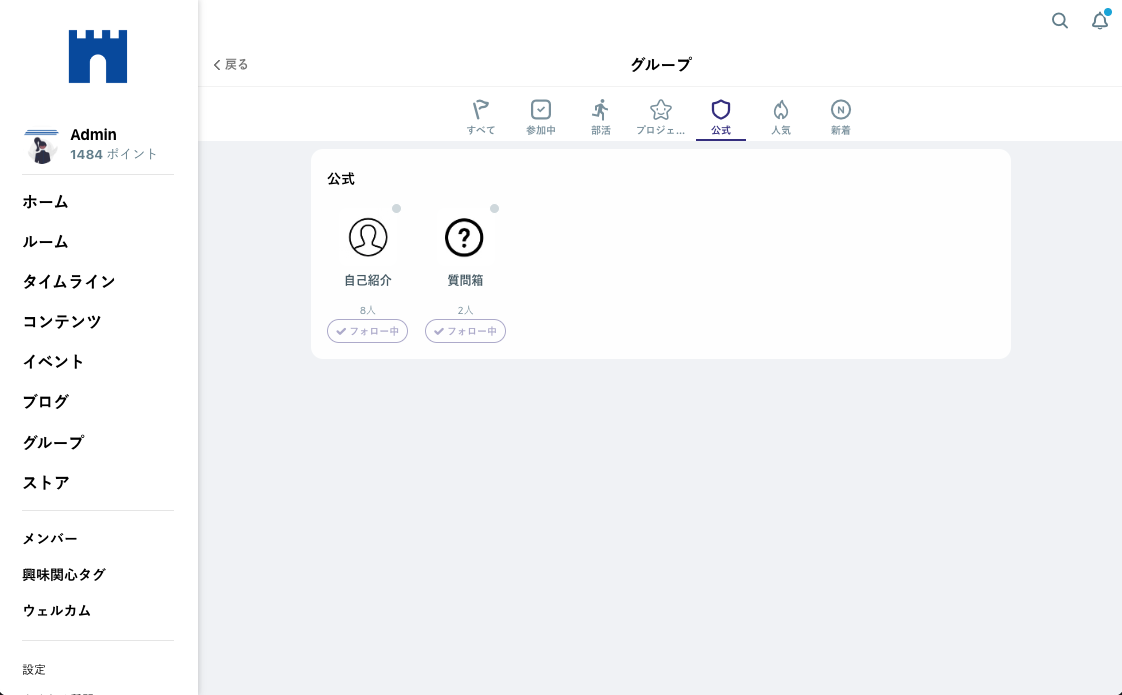Switch to 人気 flame tab
This screenshot has height=695, width=1122.
point(781,118)
